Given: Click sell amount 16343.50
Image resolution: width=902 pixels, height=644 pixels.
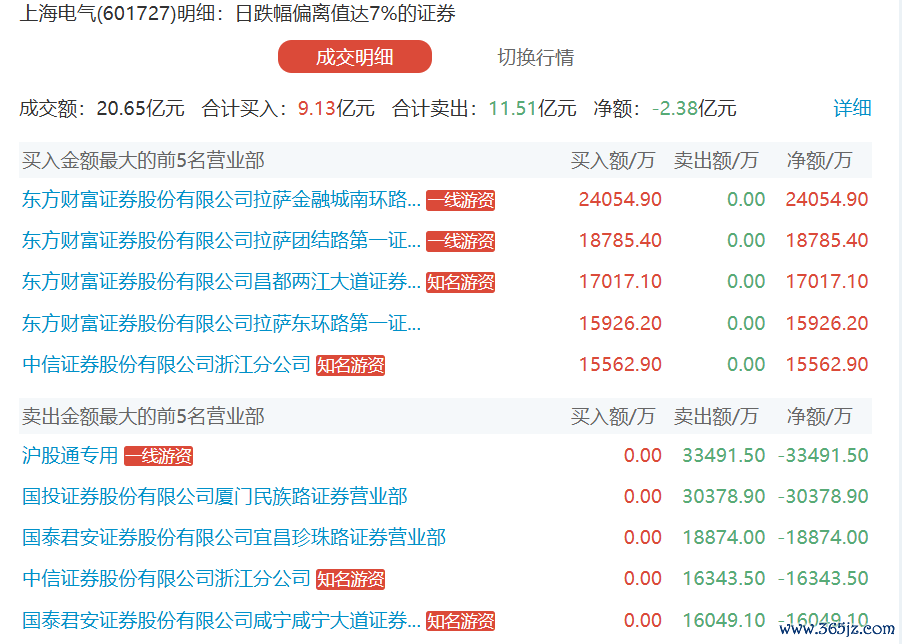Looking at the screenshot, I should 724,578.
